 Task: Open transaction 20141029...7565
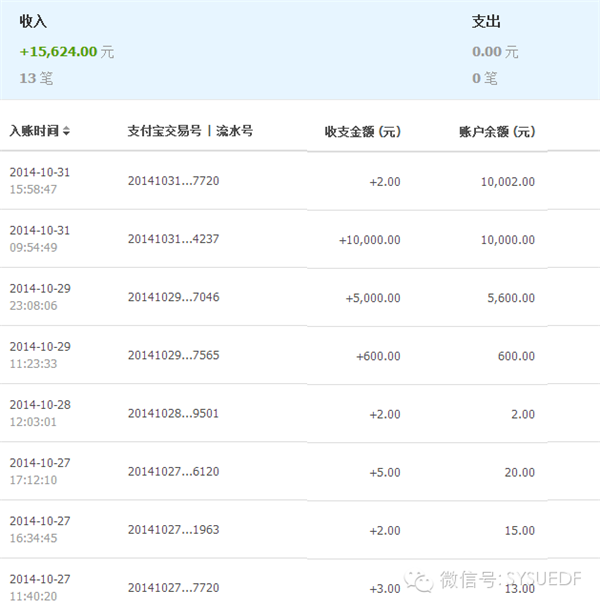coord(173,356)
